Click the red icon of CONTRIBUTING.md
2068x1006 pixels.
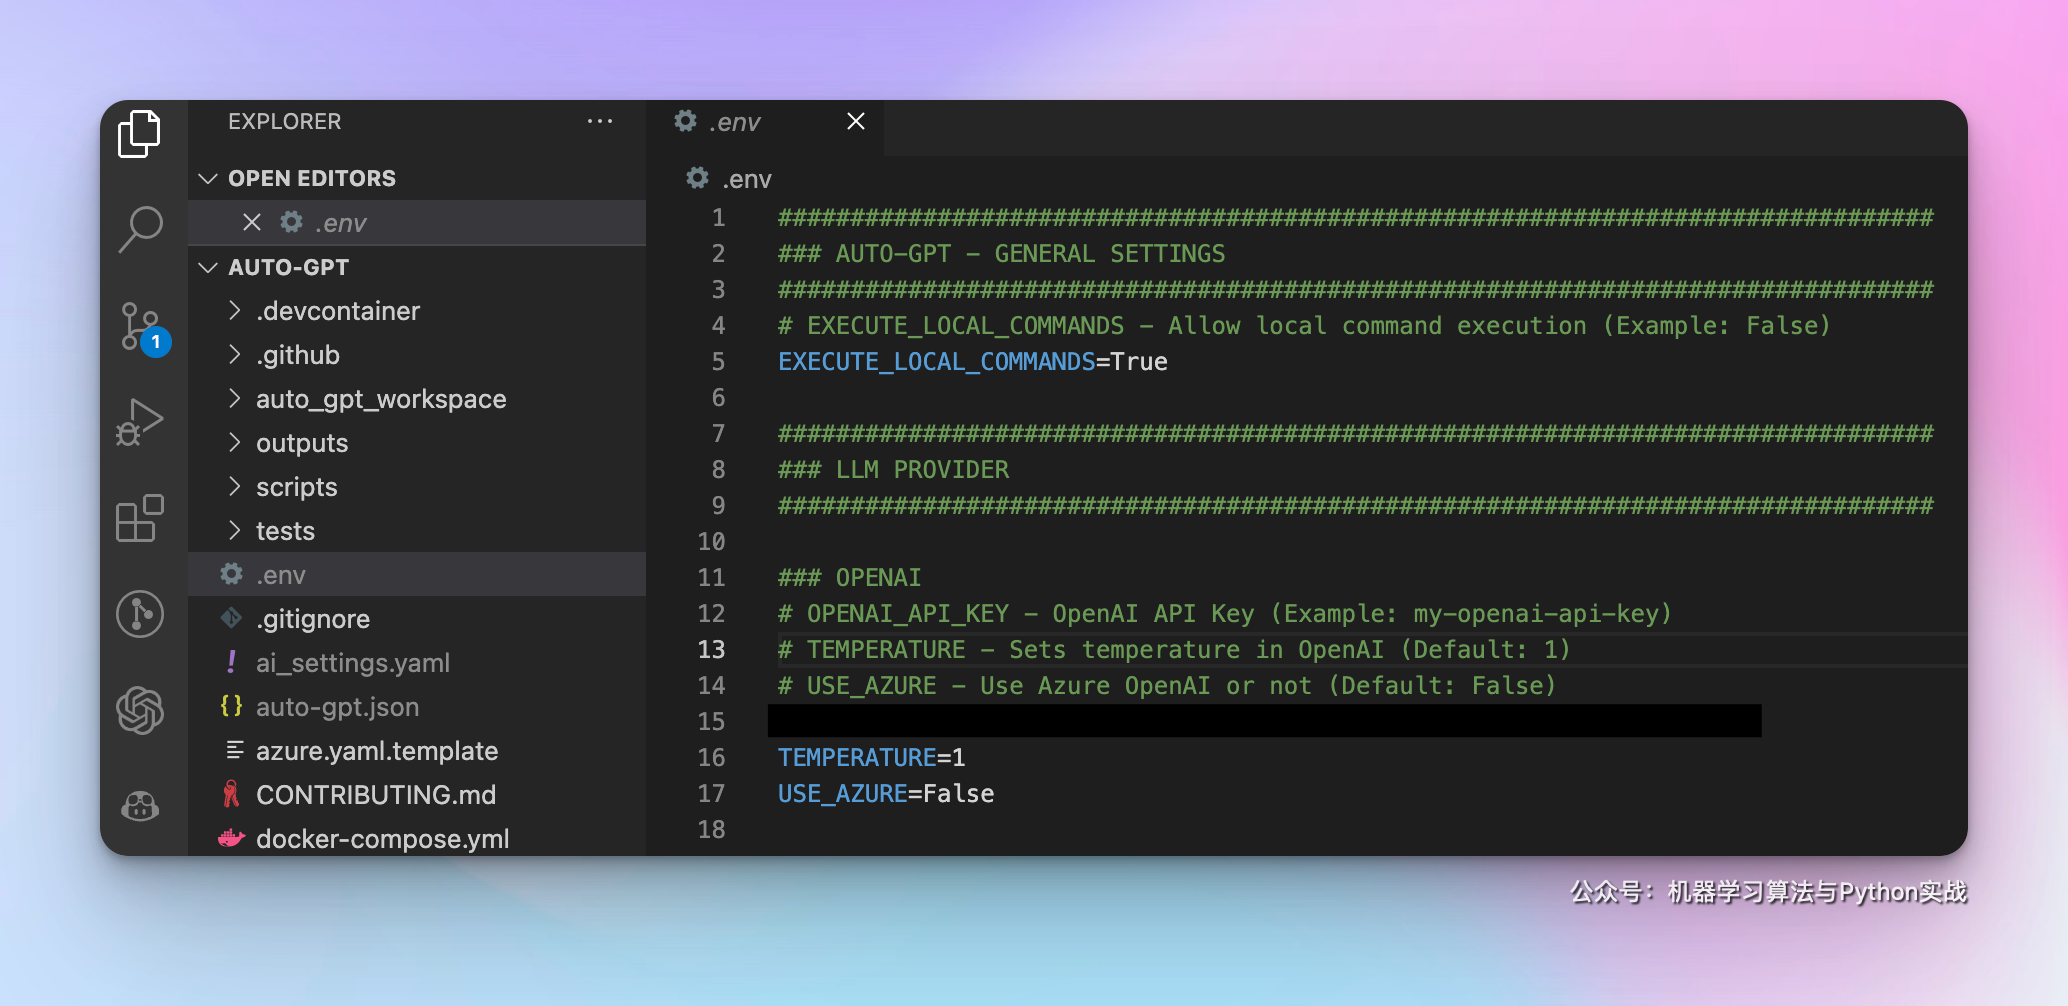(x=231, y=794)
